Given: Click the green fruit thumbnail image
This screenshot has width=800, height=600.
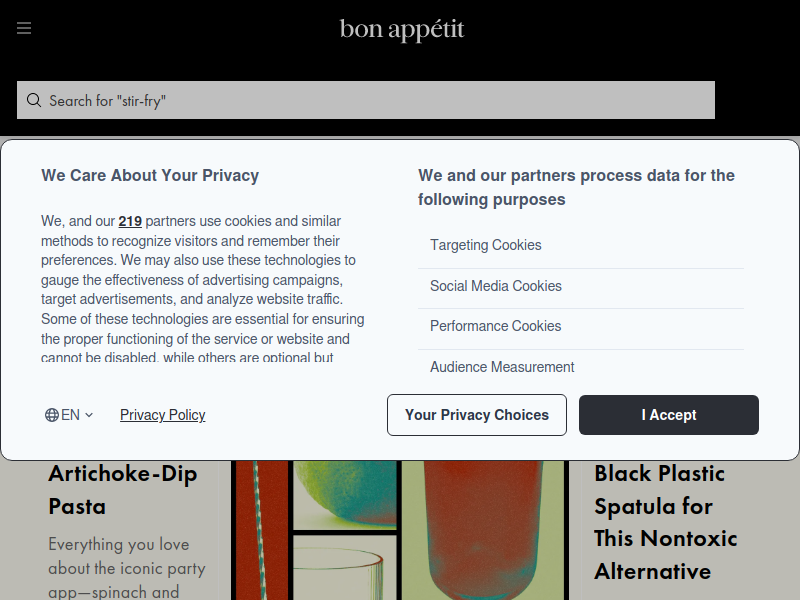Looking at the screenshot, I should pos(345,495).
